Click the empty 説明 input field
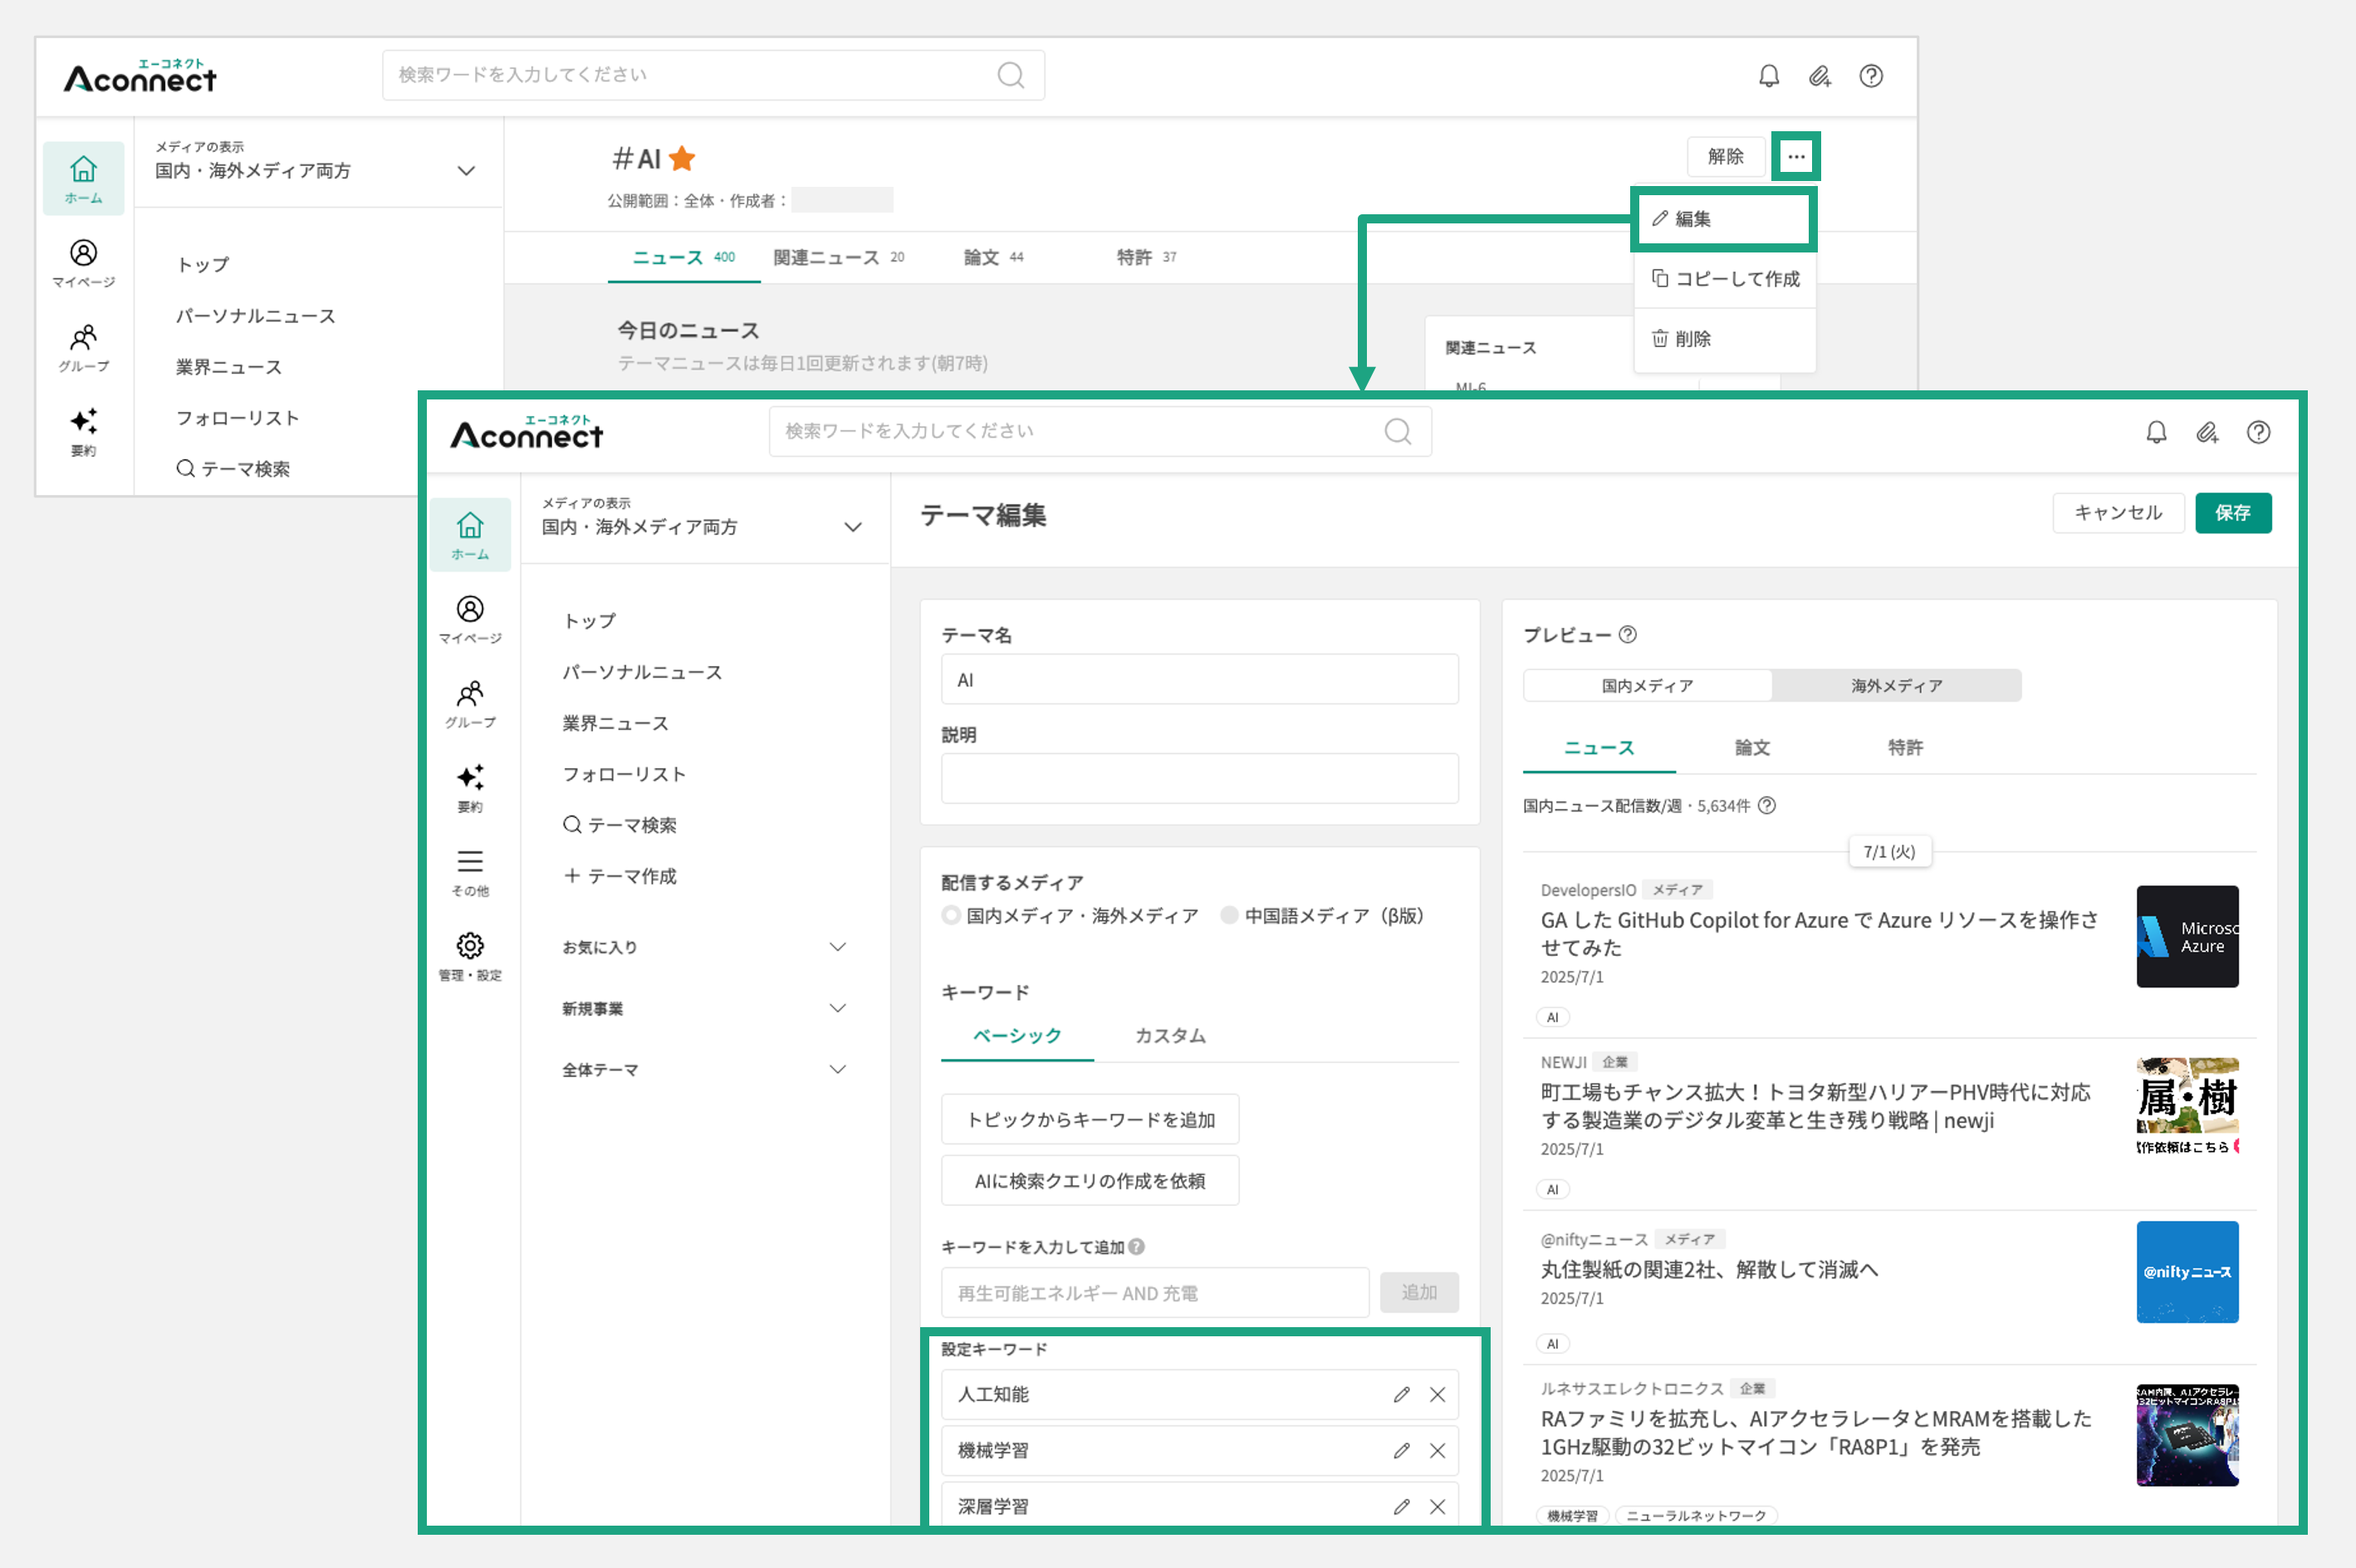Image resolution: width=2356 pixels, height=1568 pixels. tap(1199, 778)
